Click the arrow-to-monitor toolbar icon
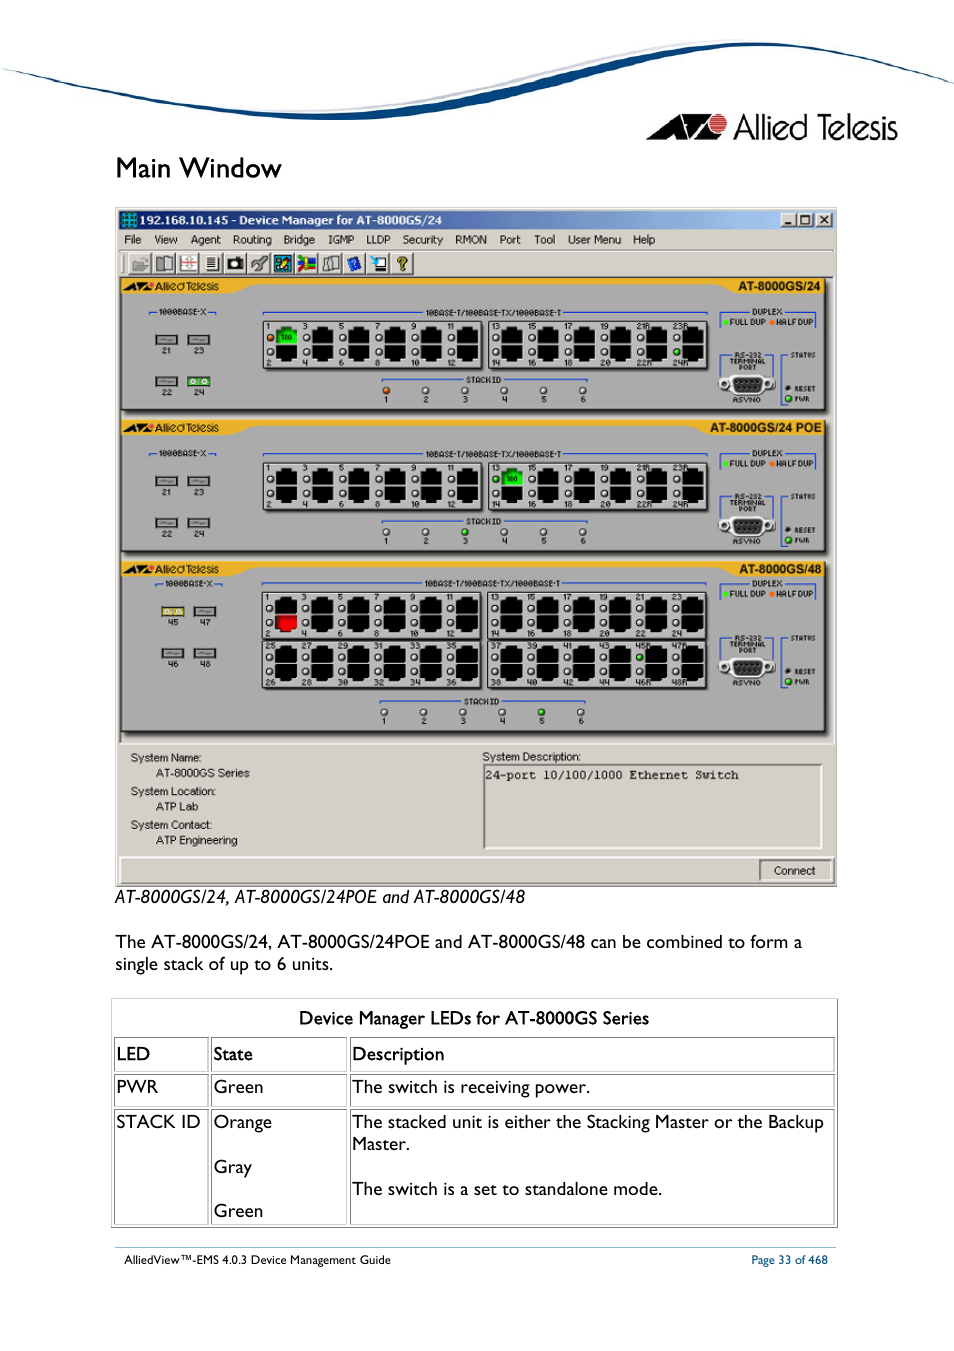This screenshot has width=954, height=1351. [379, 264]
